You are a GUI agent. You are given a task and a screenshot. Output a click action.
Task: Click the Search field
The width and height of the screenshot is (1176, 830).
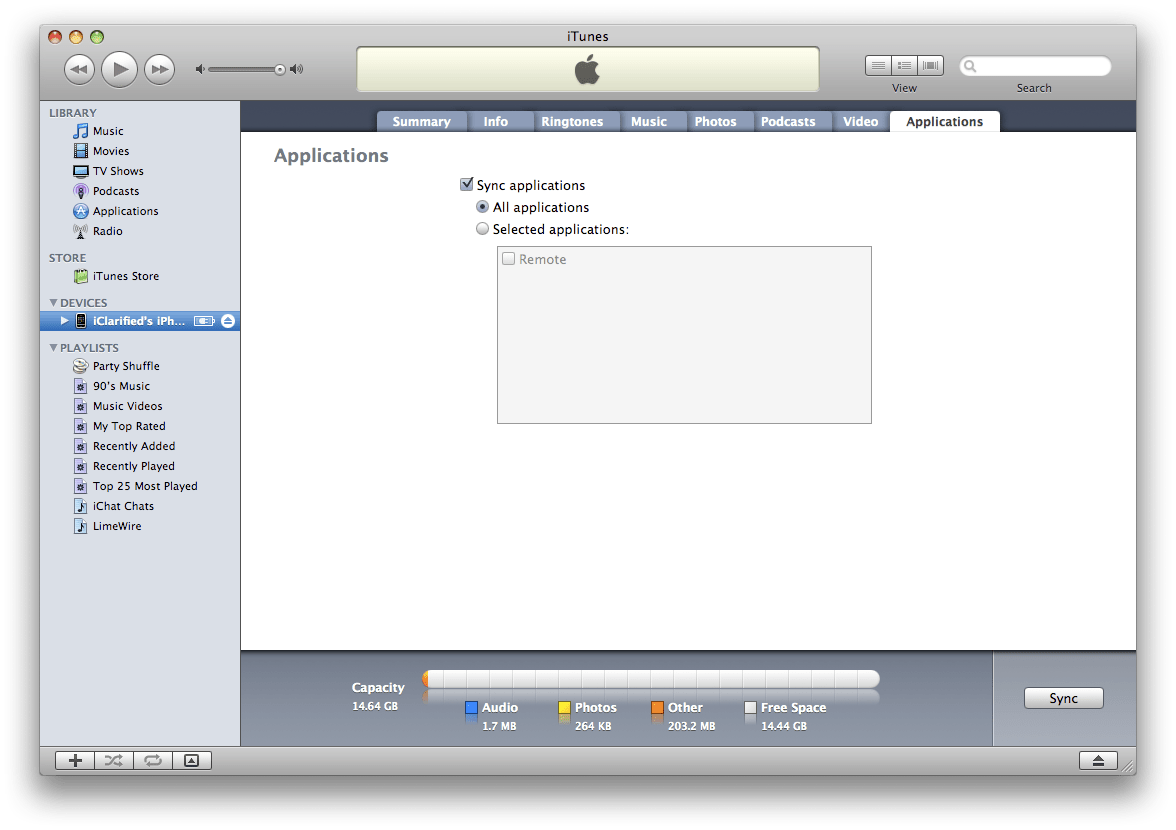(1035, 66)
